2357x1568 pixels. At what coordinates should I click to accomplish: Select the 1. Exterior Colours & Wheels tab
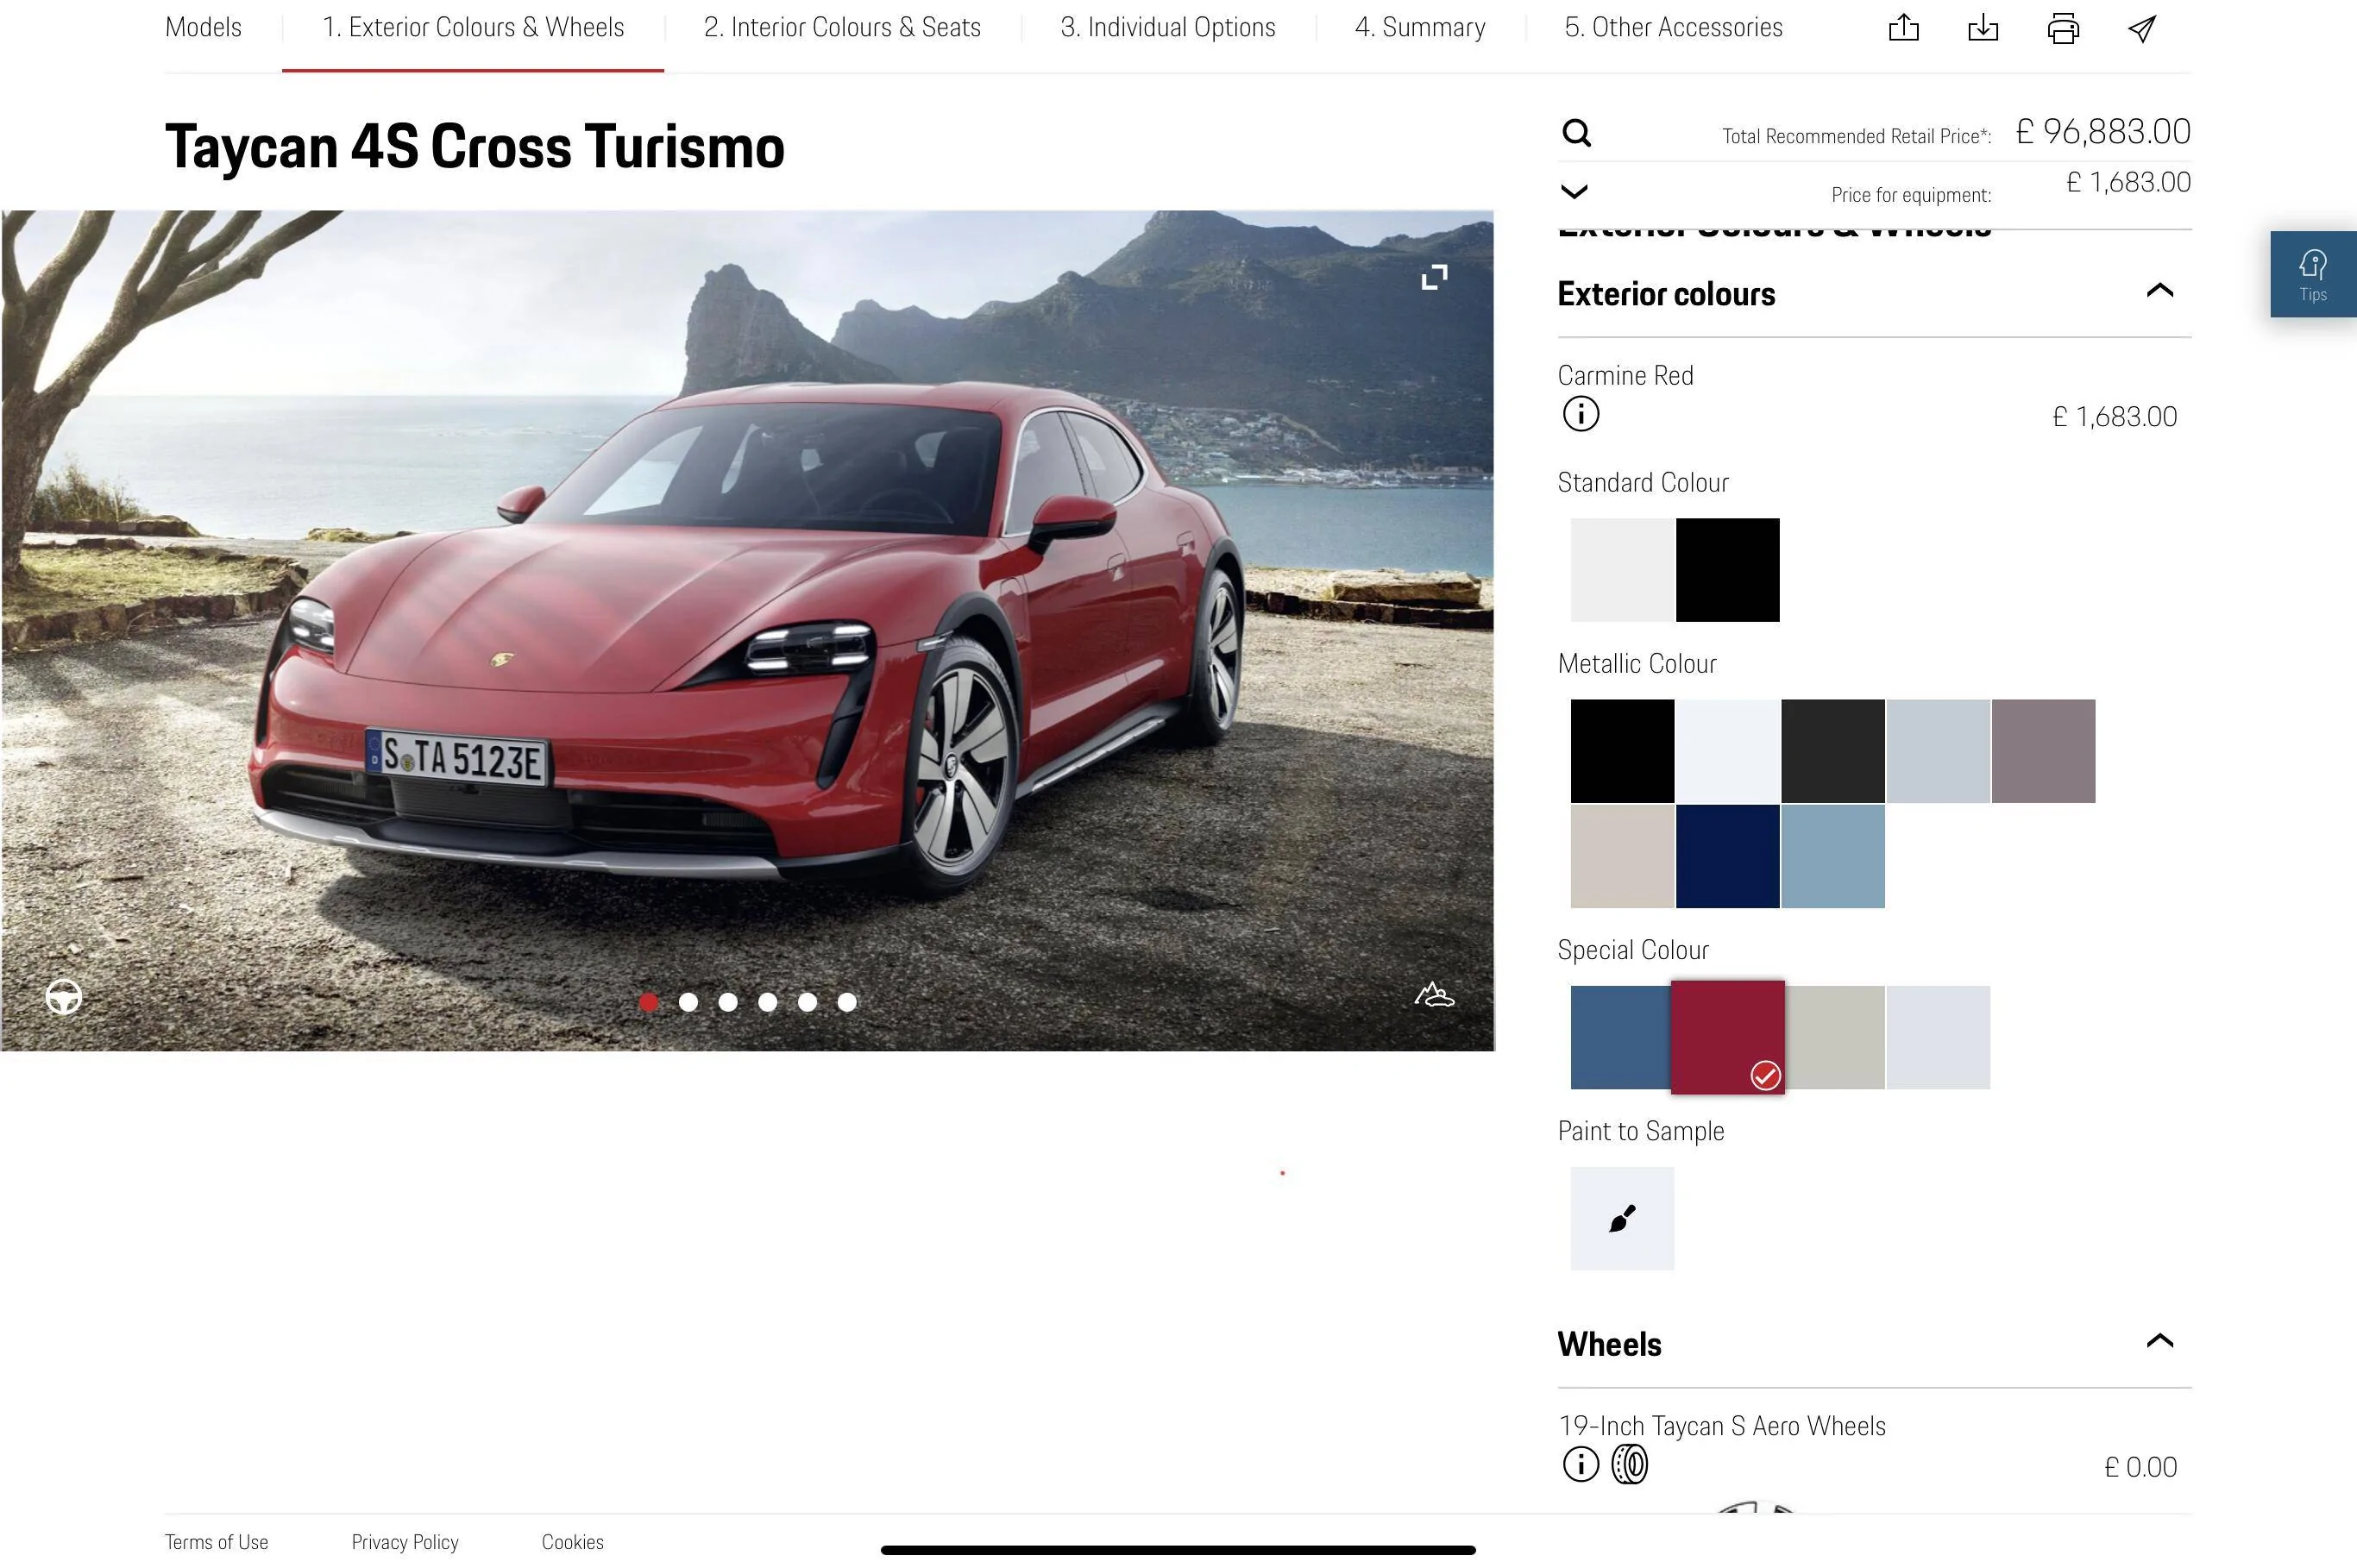473,28
